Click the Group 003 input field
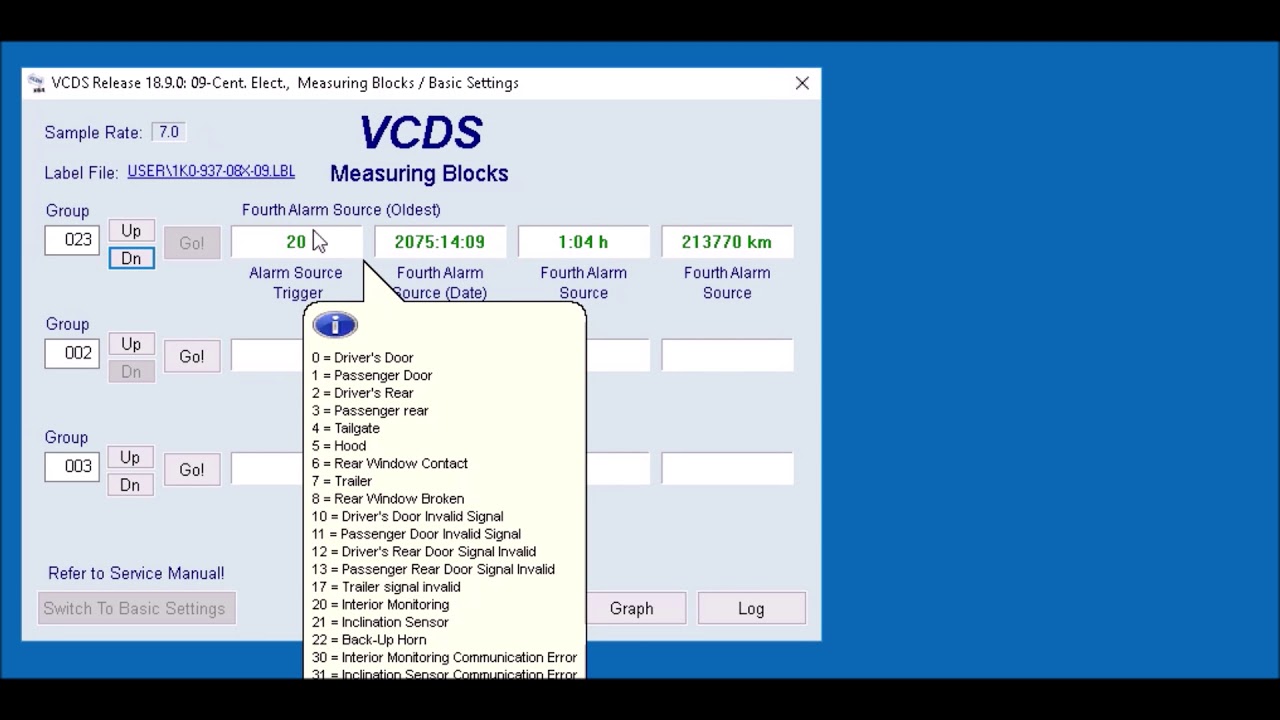 click(72, 466)
